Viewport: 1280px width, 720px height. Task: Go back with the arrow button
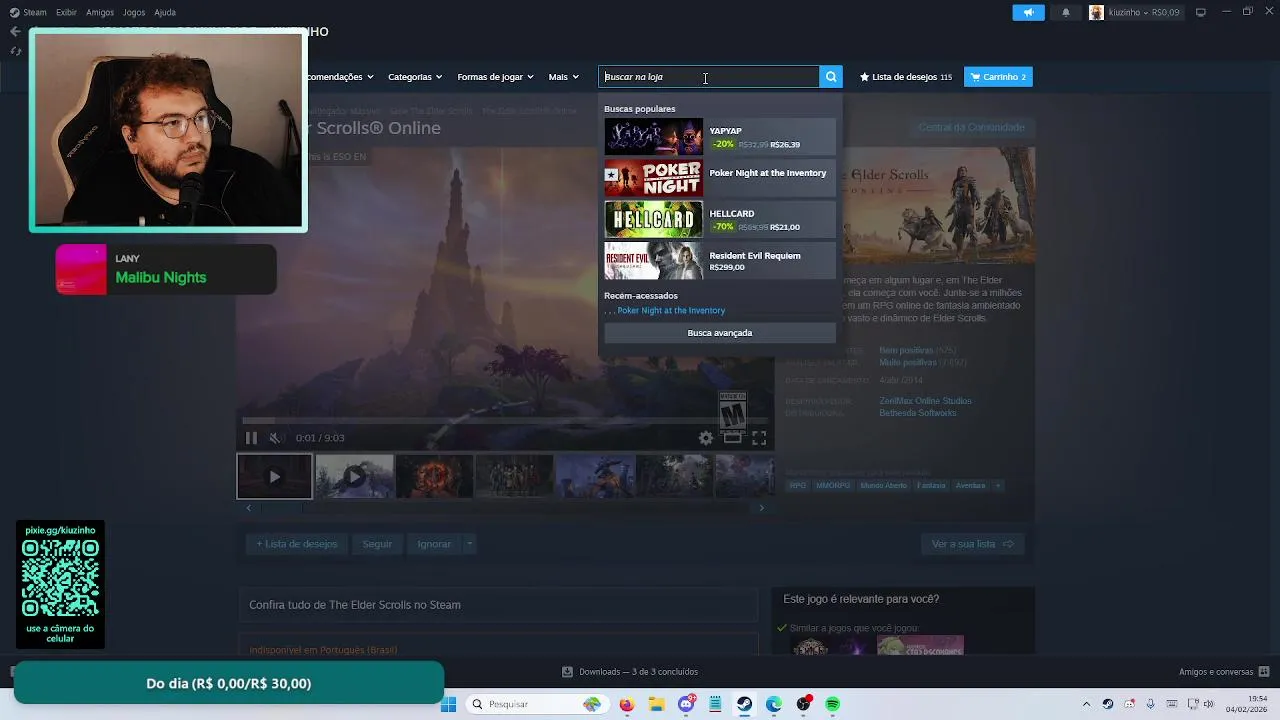pos(15,31)
